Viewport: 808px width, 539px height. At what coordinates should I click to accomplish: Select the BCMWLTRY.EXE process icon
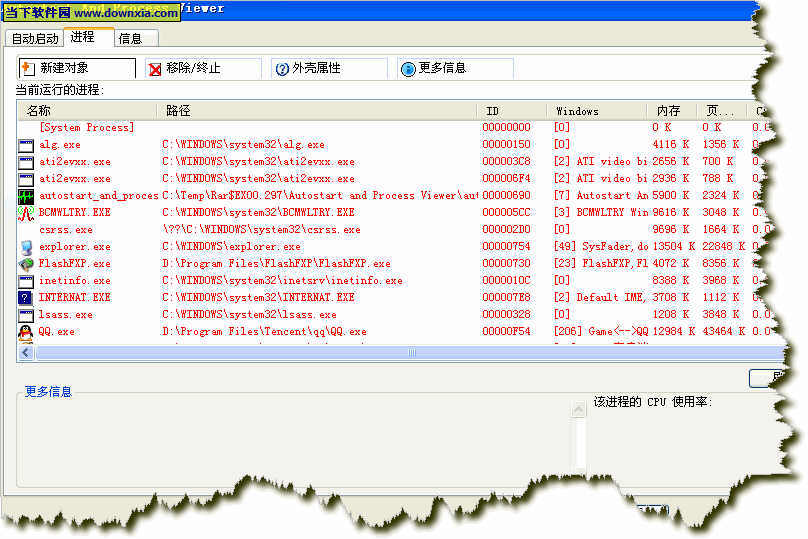pos(26,213)
